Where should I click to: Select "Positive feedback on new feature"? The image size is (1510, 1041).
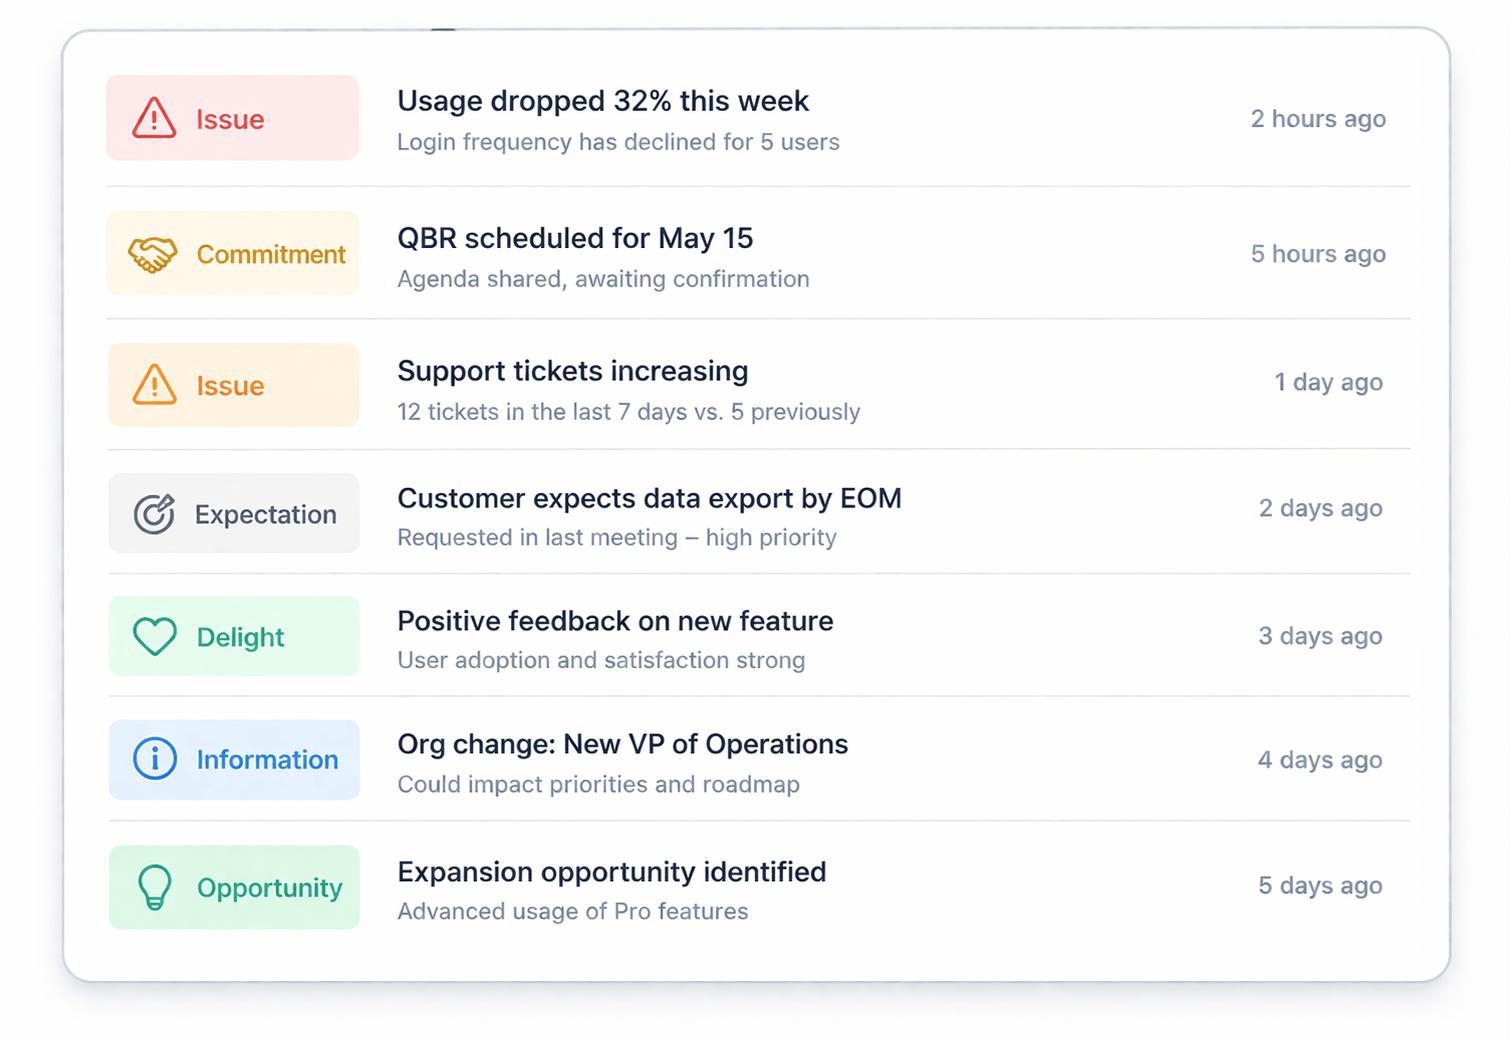pos(615,621)
